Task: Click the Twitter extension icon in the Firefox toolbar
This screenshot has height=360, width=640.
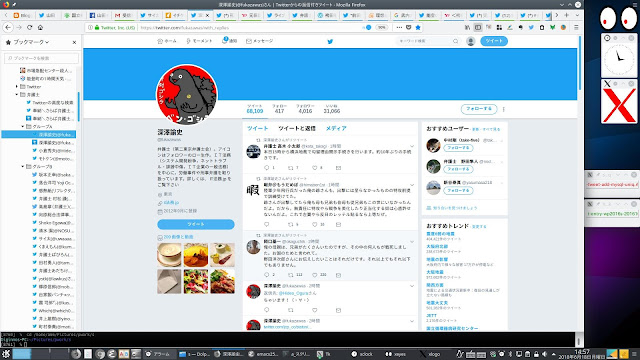Action: click(531, 27)
